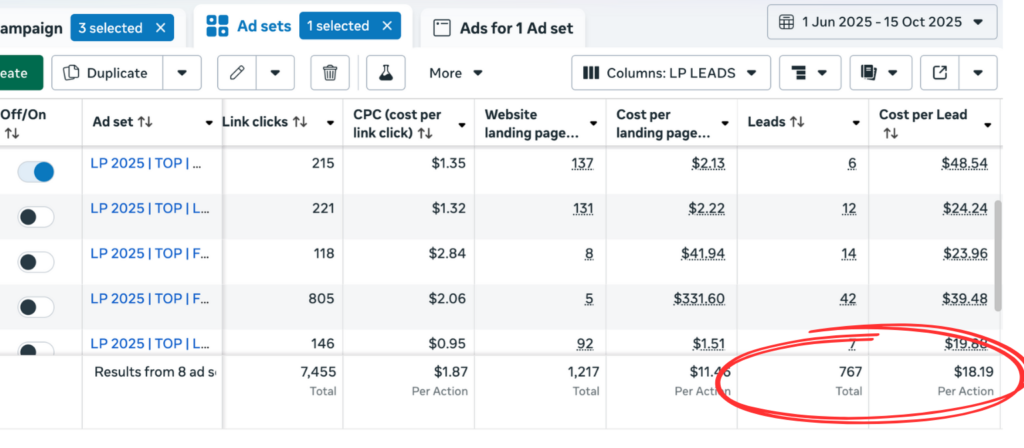Screen dimensions: 1024x448
Task: Clear the 1 selected ad sets filter
Action: tap(388, 24)
